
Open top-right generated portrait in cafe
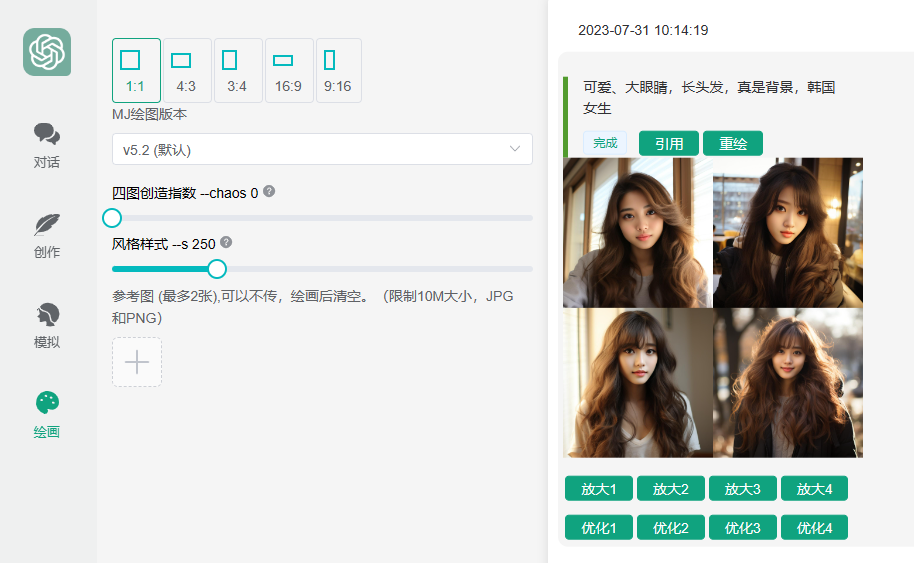[788, 233]
